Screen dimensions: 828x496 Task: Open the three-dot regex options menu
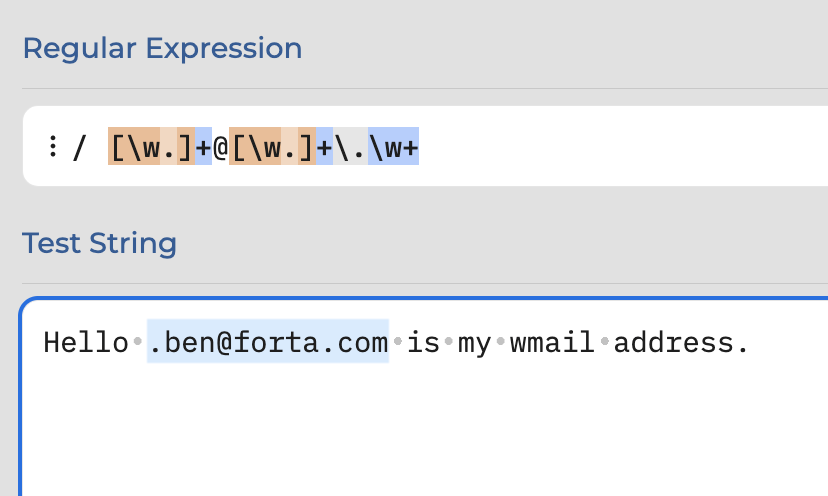tap(52, 146)
